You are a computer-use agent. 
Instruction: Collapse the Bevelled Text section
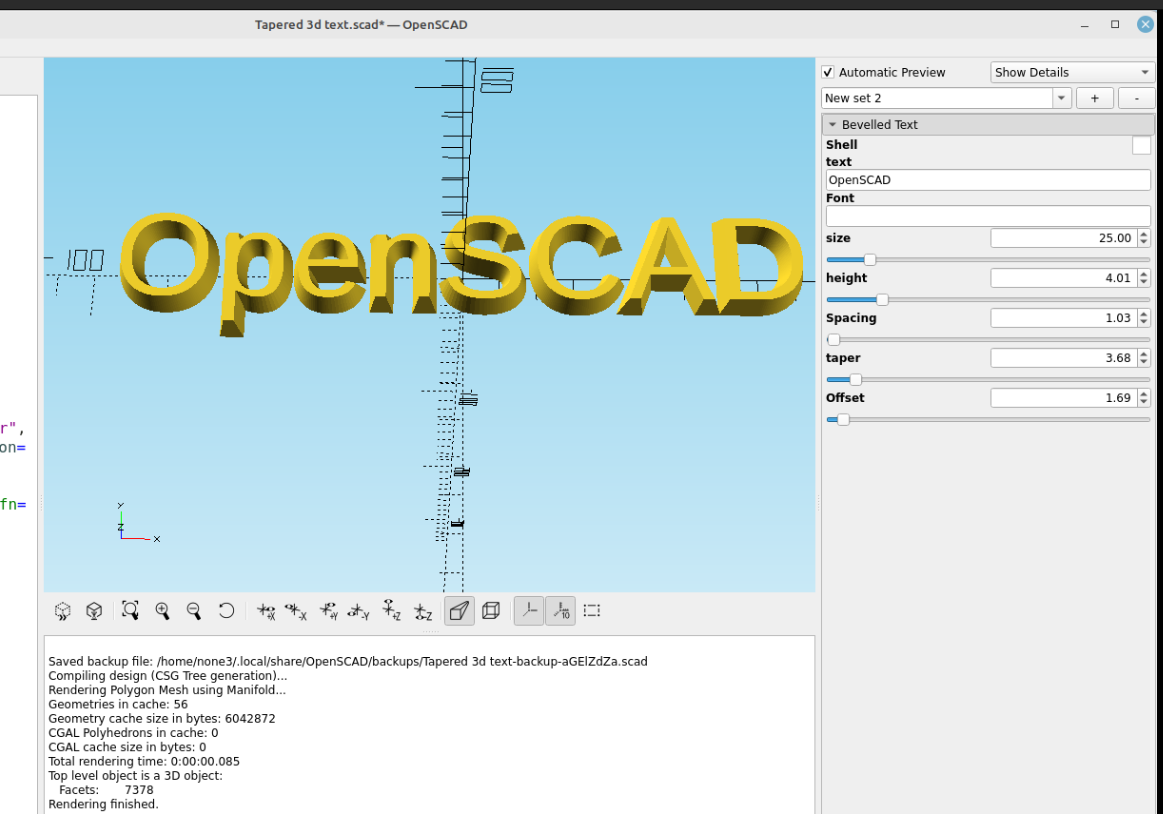[833, 124]
